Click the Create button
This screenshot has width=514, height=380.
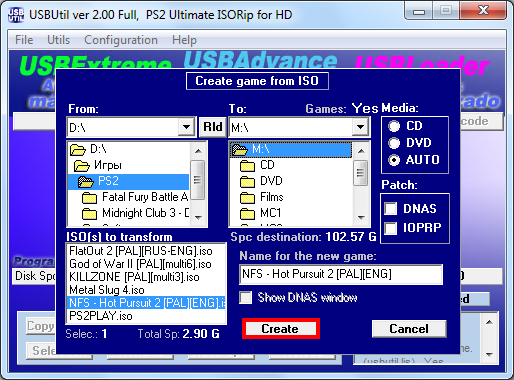click(281, 329)
